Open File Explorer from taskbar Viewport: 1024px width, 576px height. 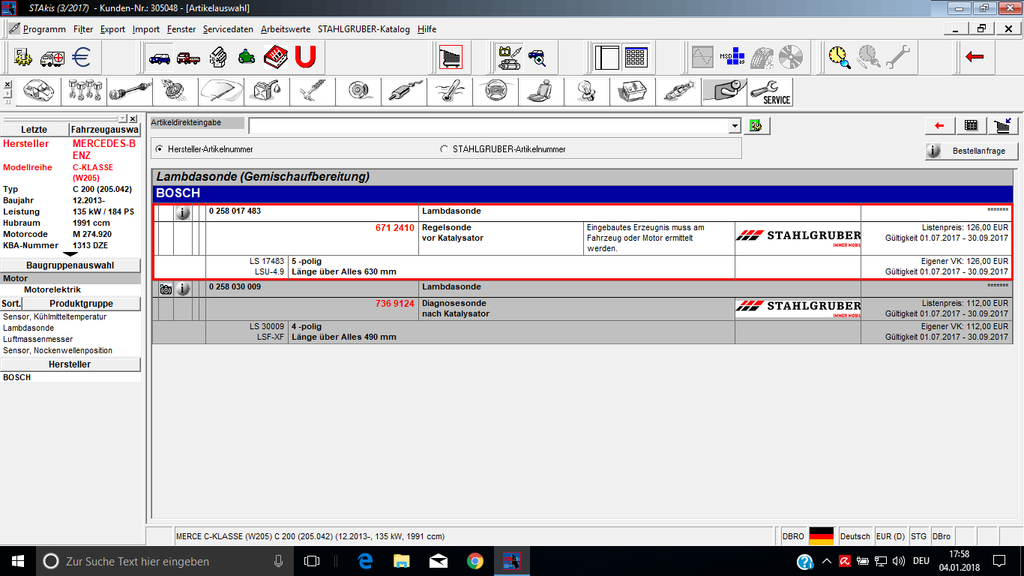click(x=401, y=561)
